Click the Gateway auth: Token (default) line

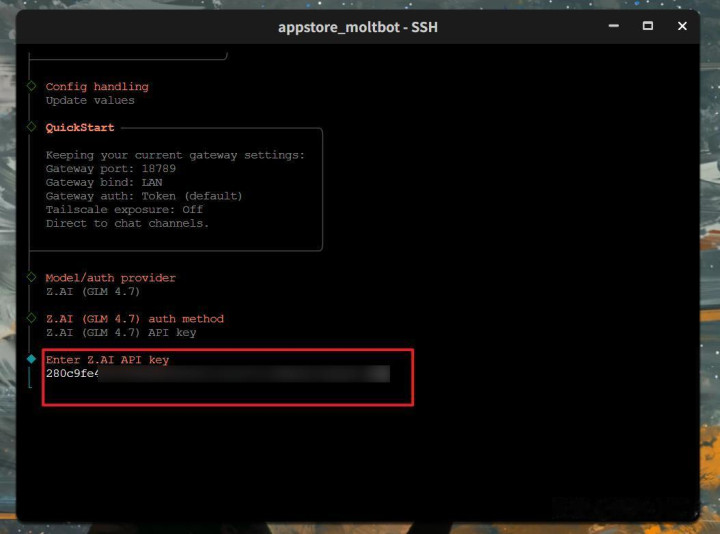144,196
